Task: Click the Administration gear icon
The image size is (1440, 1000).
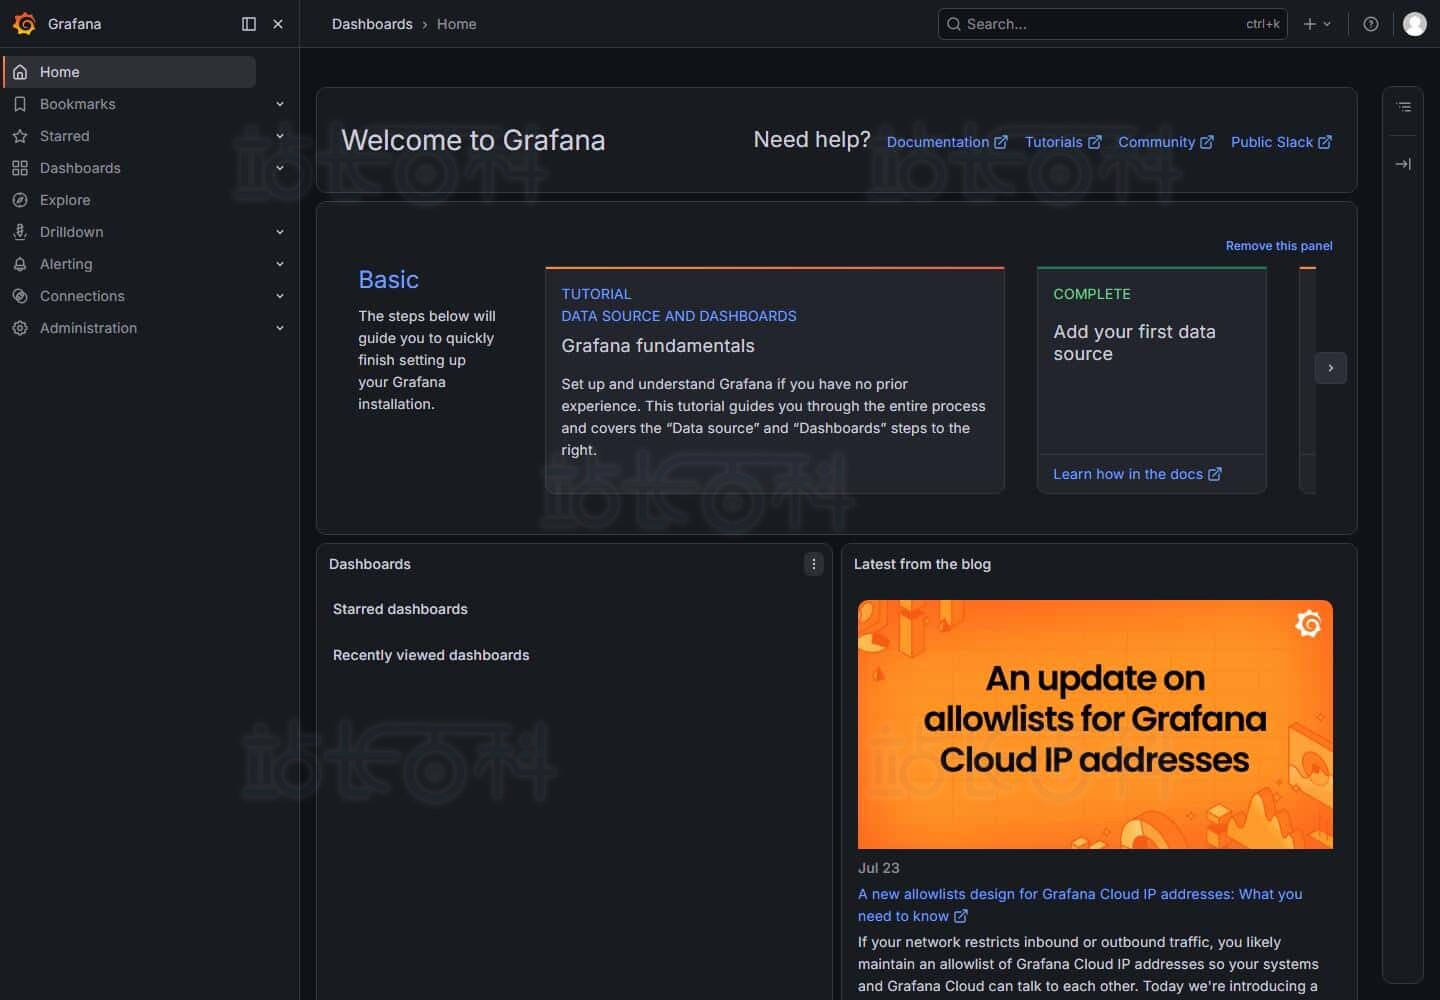Action: click(20, 328)
